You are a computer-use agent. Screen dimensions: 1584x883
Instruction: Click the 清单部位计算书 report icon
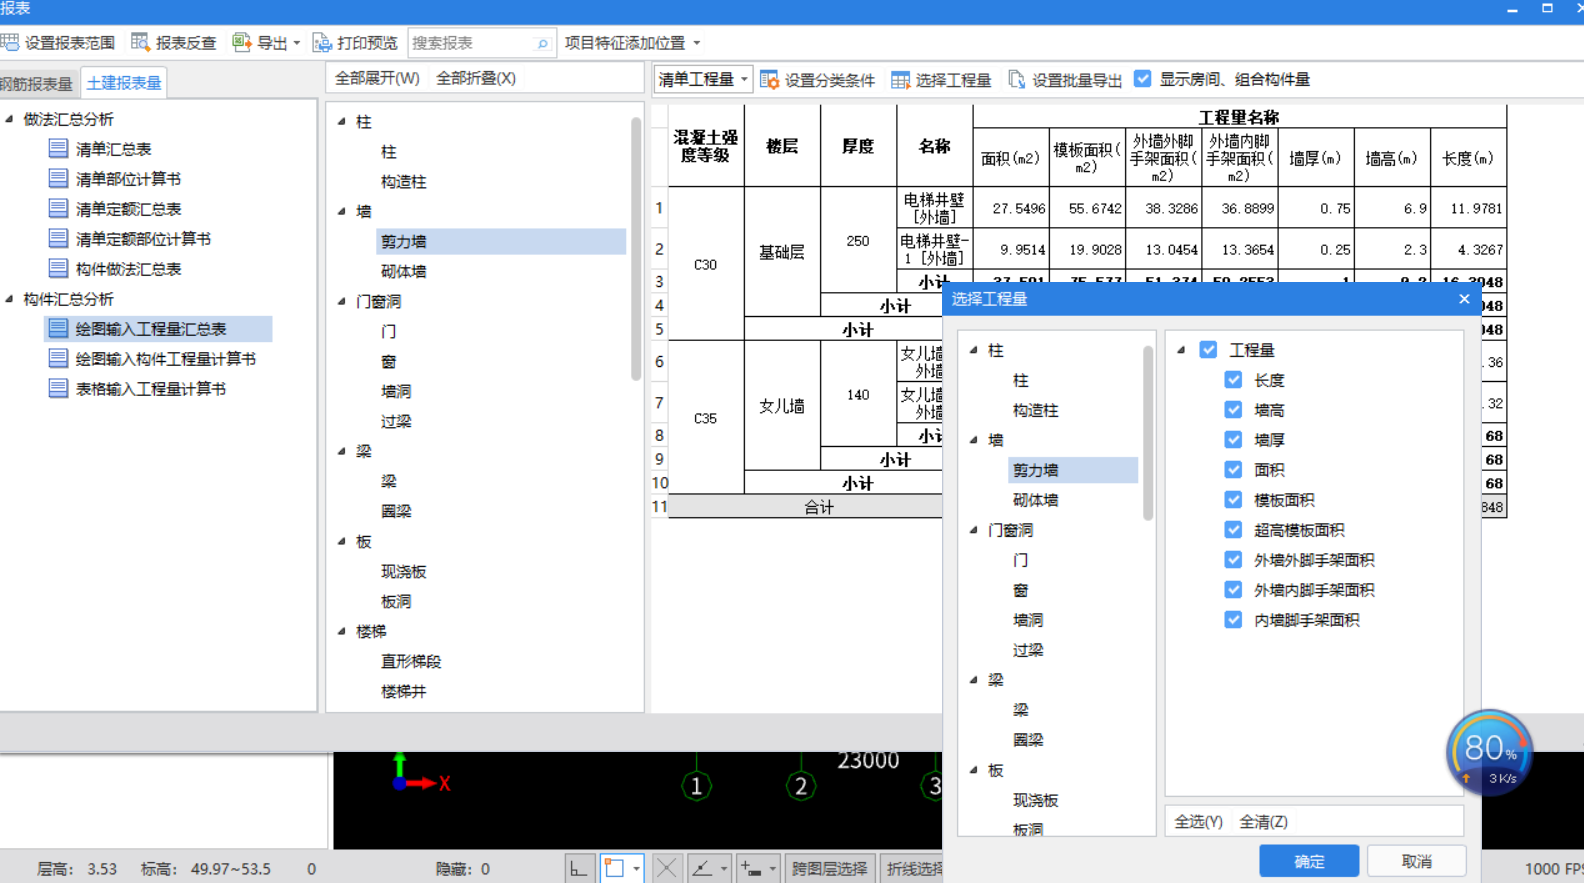pyautogui.click(x=58, y=179)
